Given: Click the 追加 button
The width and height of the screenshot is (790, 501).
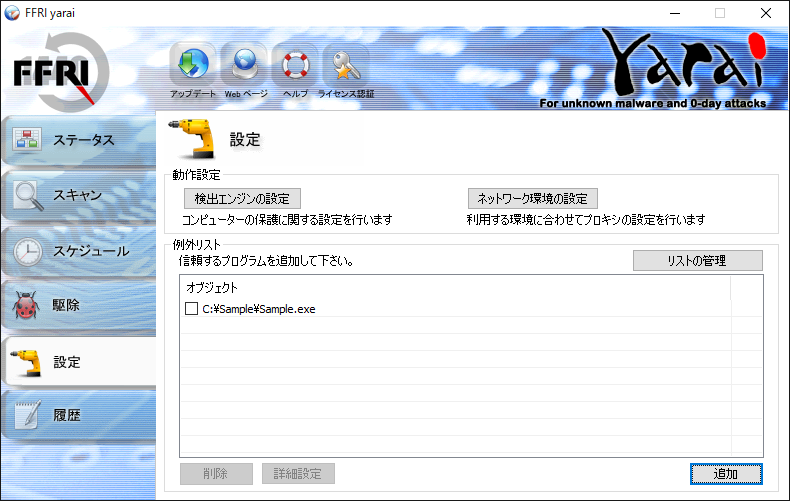Looking at the screenshot, I should tap(726, 474).
